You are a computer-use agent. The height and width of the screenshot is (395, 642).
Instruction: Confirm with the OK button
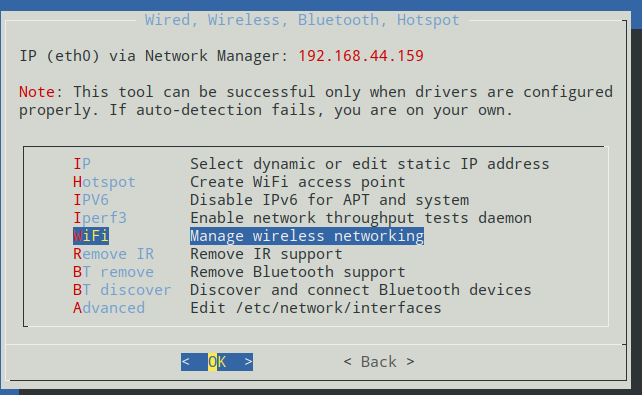[x=217, y=362]
